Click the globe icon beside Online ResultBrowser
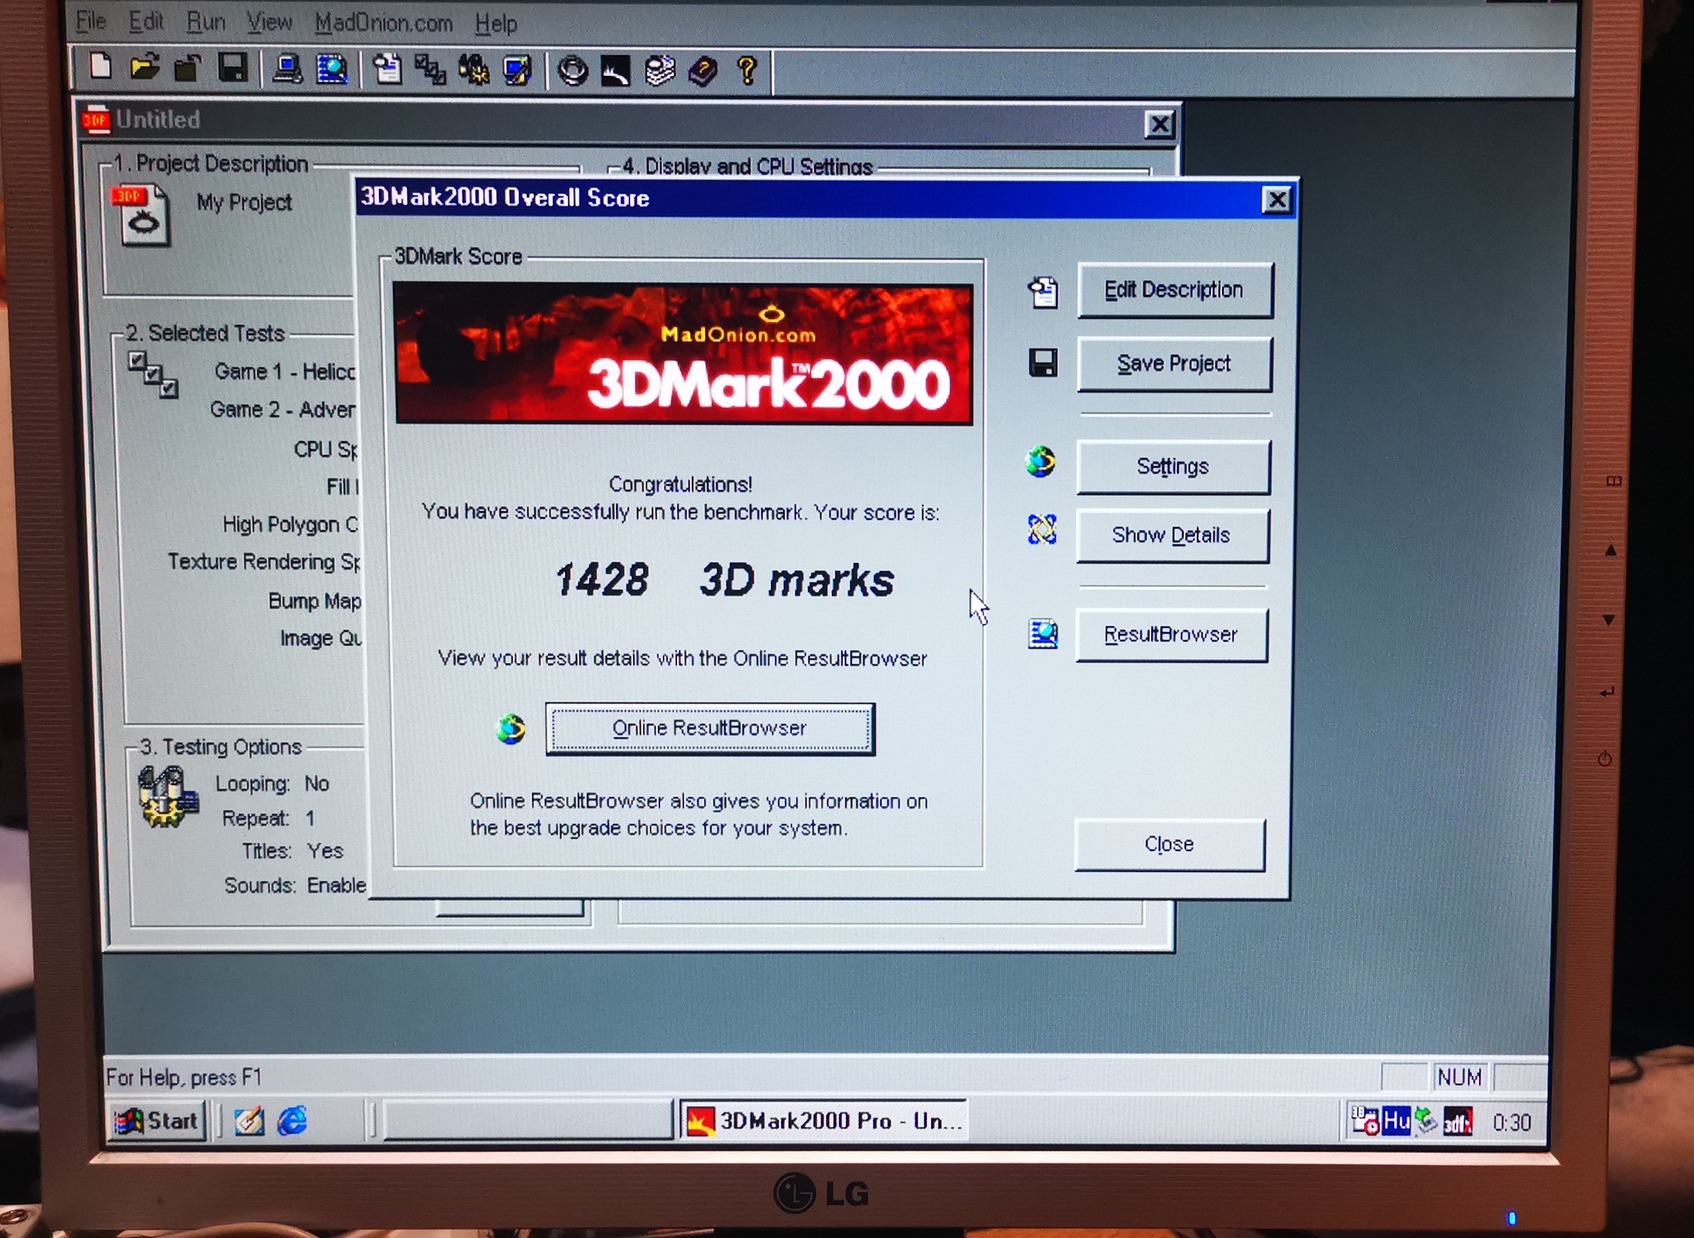 click(511, 729)
